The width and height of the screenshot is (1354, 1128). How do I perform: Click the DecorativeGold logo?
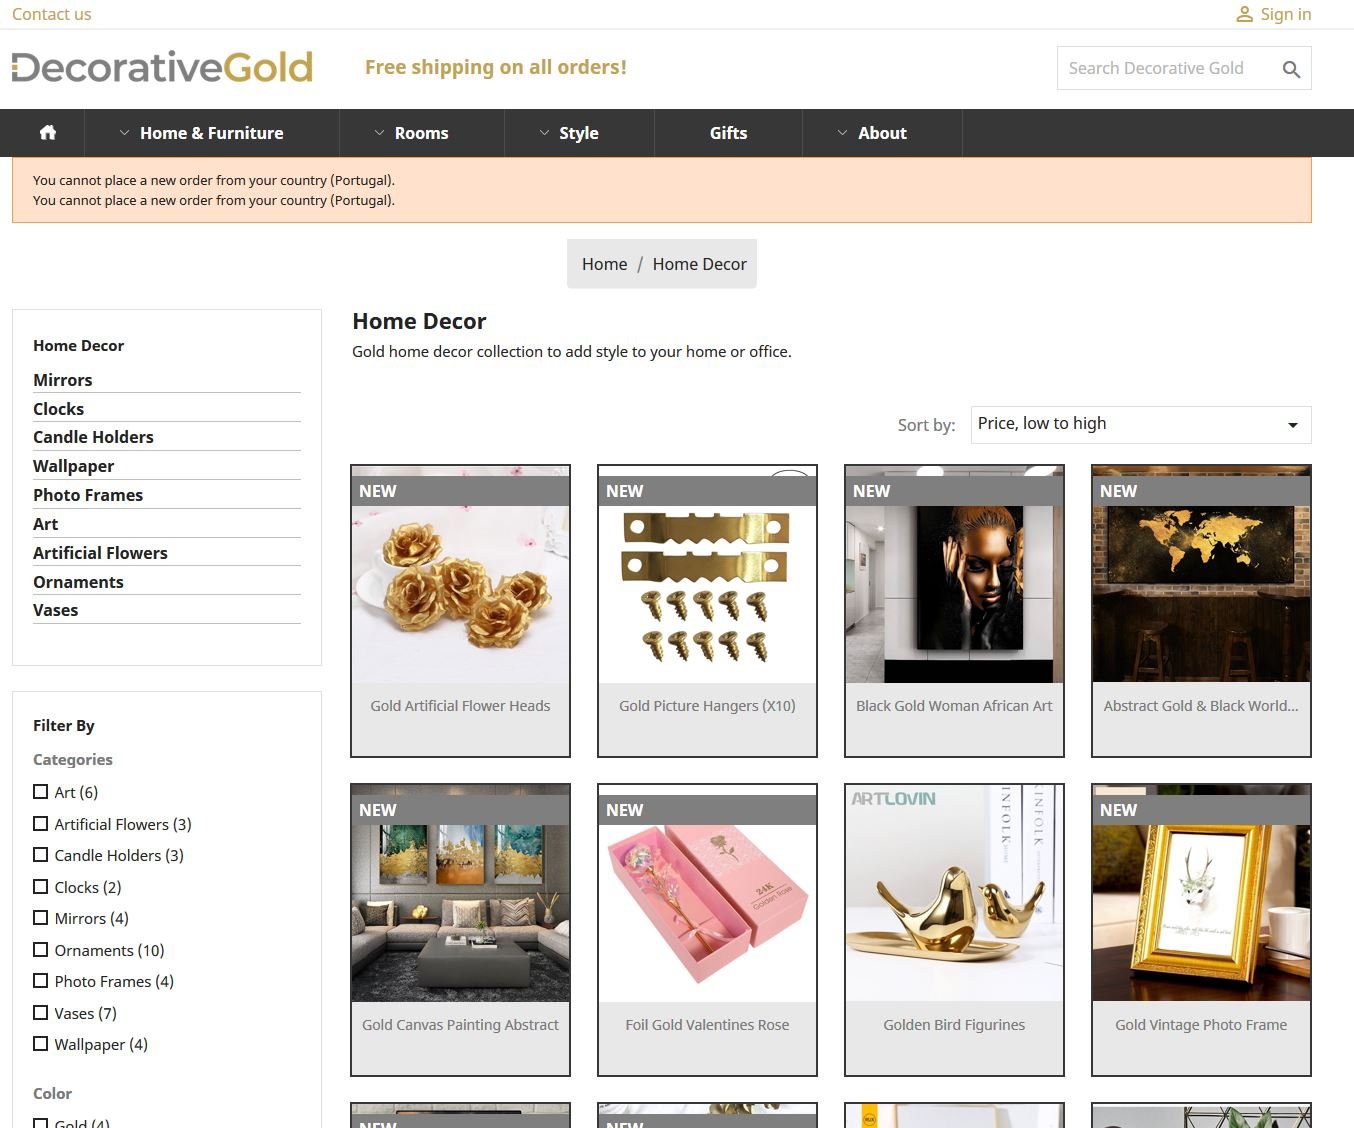[162, 67]
